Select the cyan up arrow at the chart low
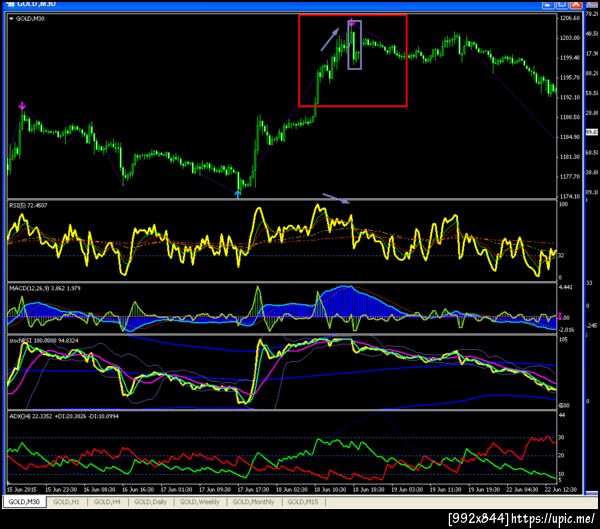Screen dimensions: 600x529 click(238, 194)
